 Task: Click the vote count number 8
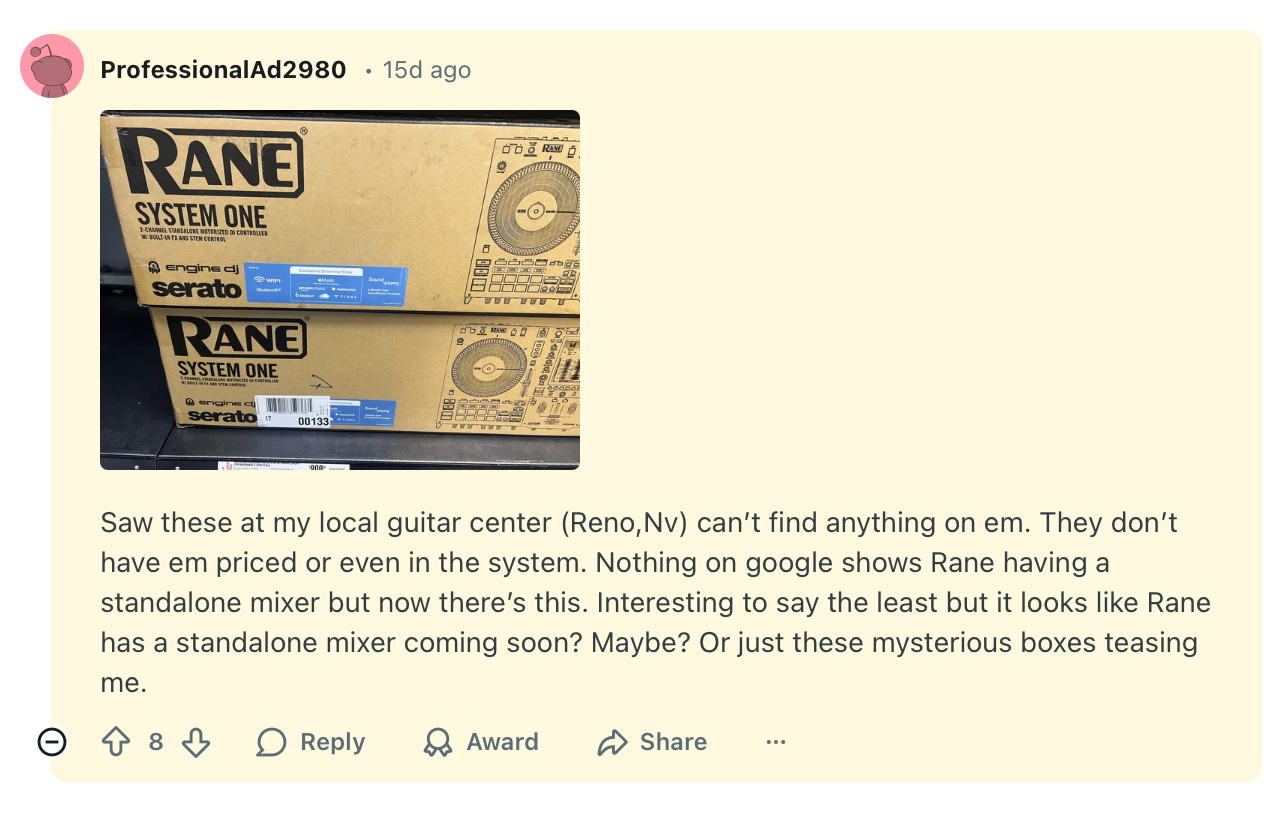coord(156,742)
